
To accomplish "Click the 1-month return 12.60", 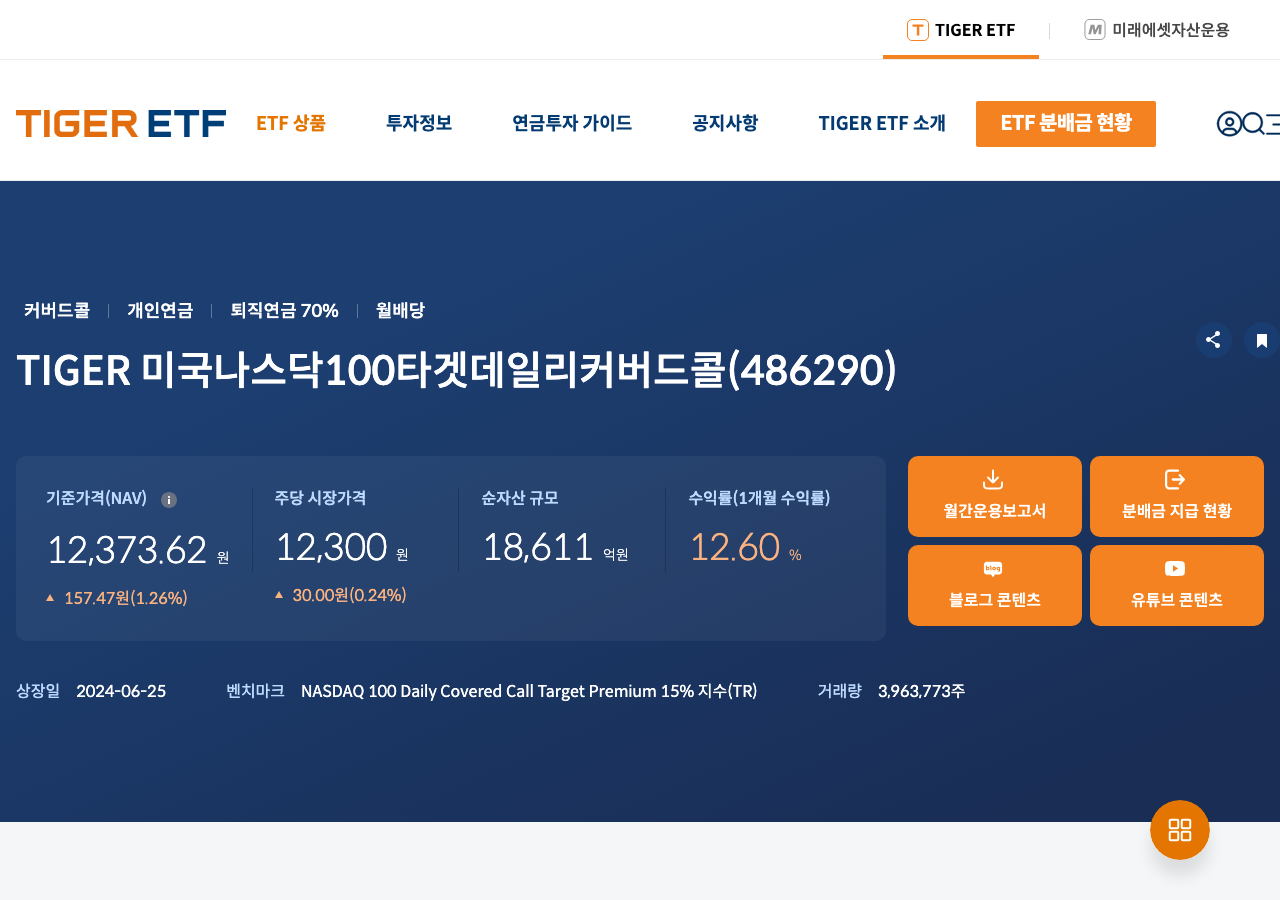I will point(735,547).
